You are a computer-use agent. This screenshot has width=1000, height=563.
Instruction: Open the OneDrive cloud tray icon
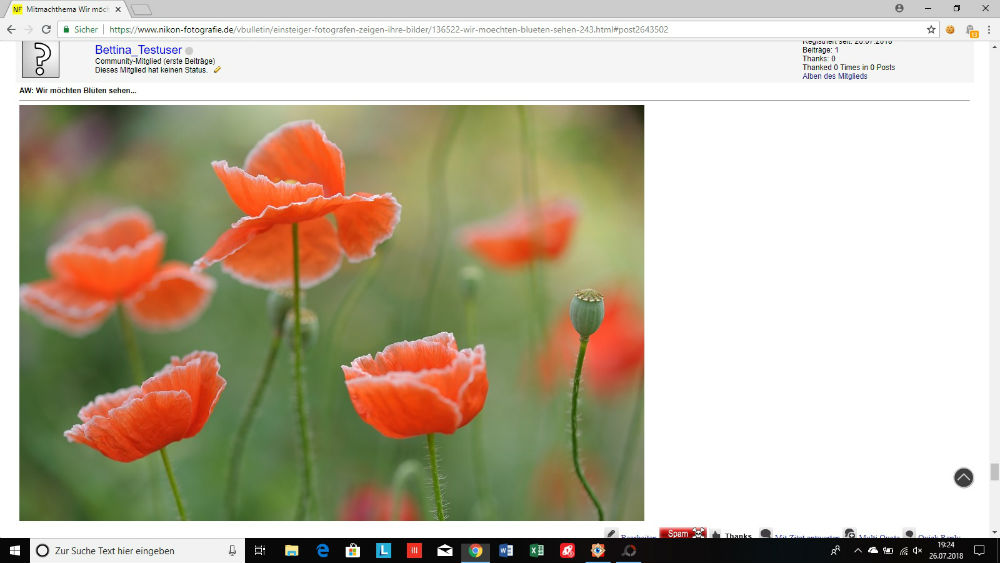coord(872,550)
